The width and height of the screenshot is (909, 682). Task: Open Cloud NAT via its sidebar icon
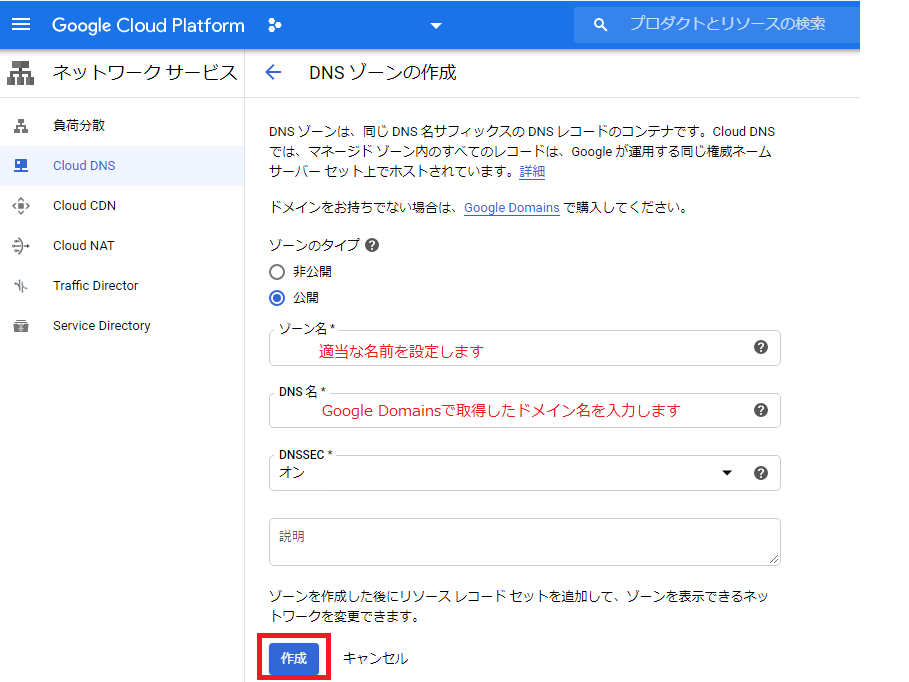22,245
